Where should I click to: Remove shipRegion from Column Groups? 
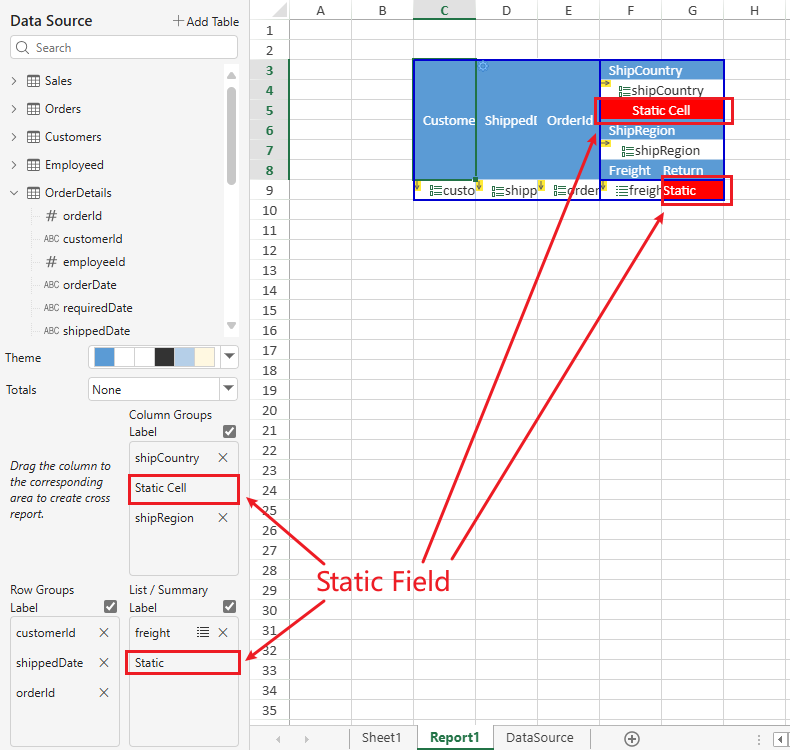pyautogui.click(x=223, y=518)
